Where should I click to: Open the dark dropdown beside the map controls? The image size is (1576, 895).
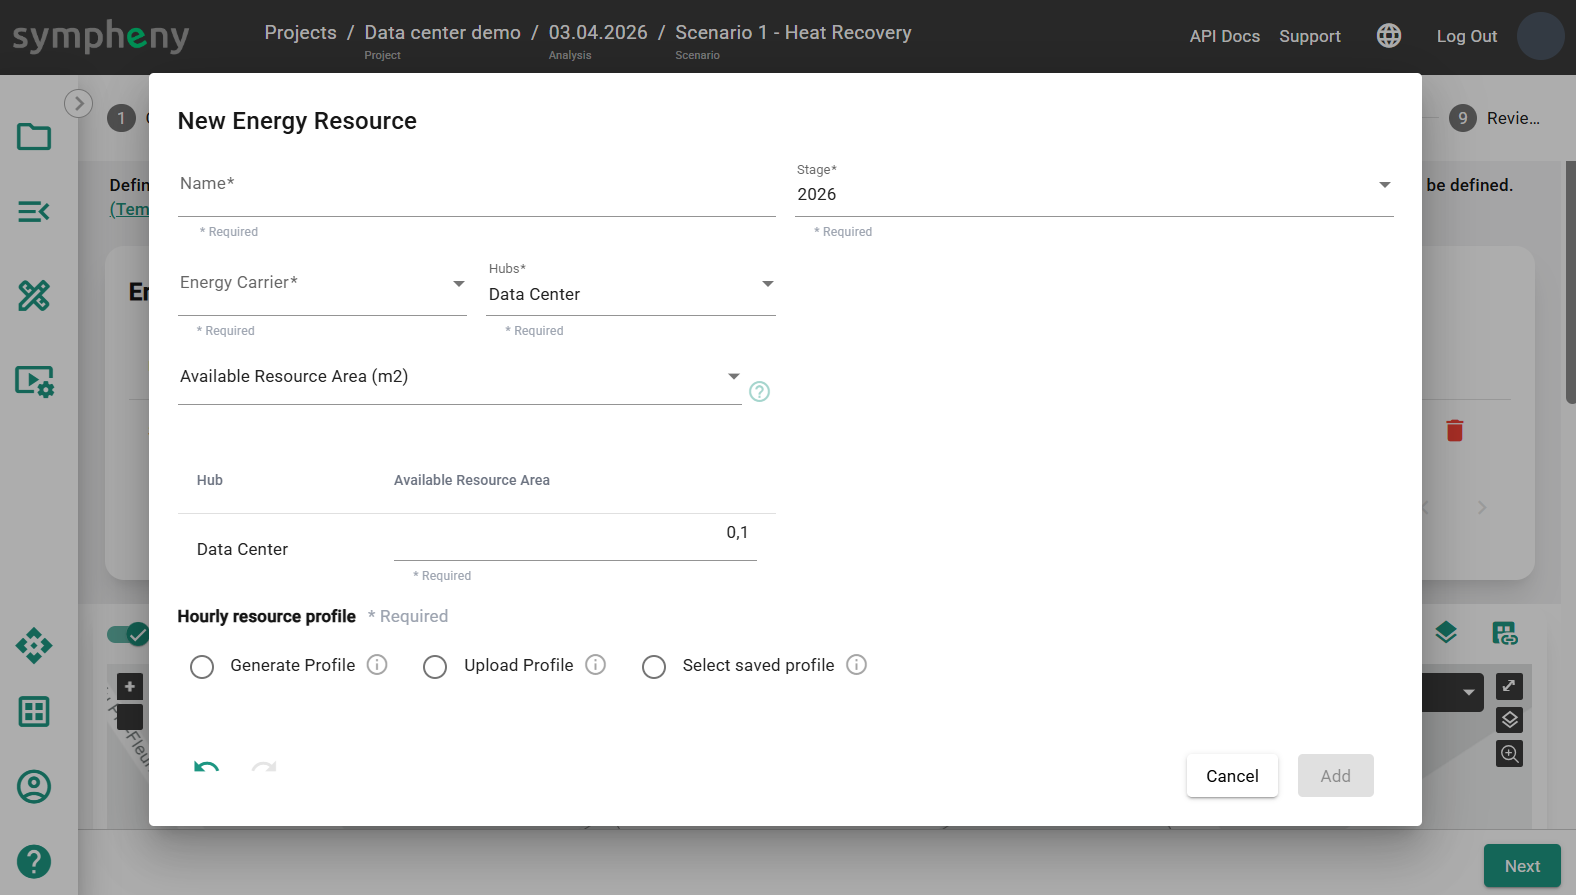tap(1452, 692)
